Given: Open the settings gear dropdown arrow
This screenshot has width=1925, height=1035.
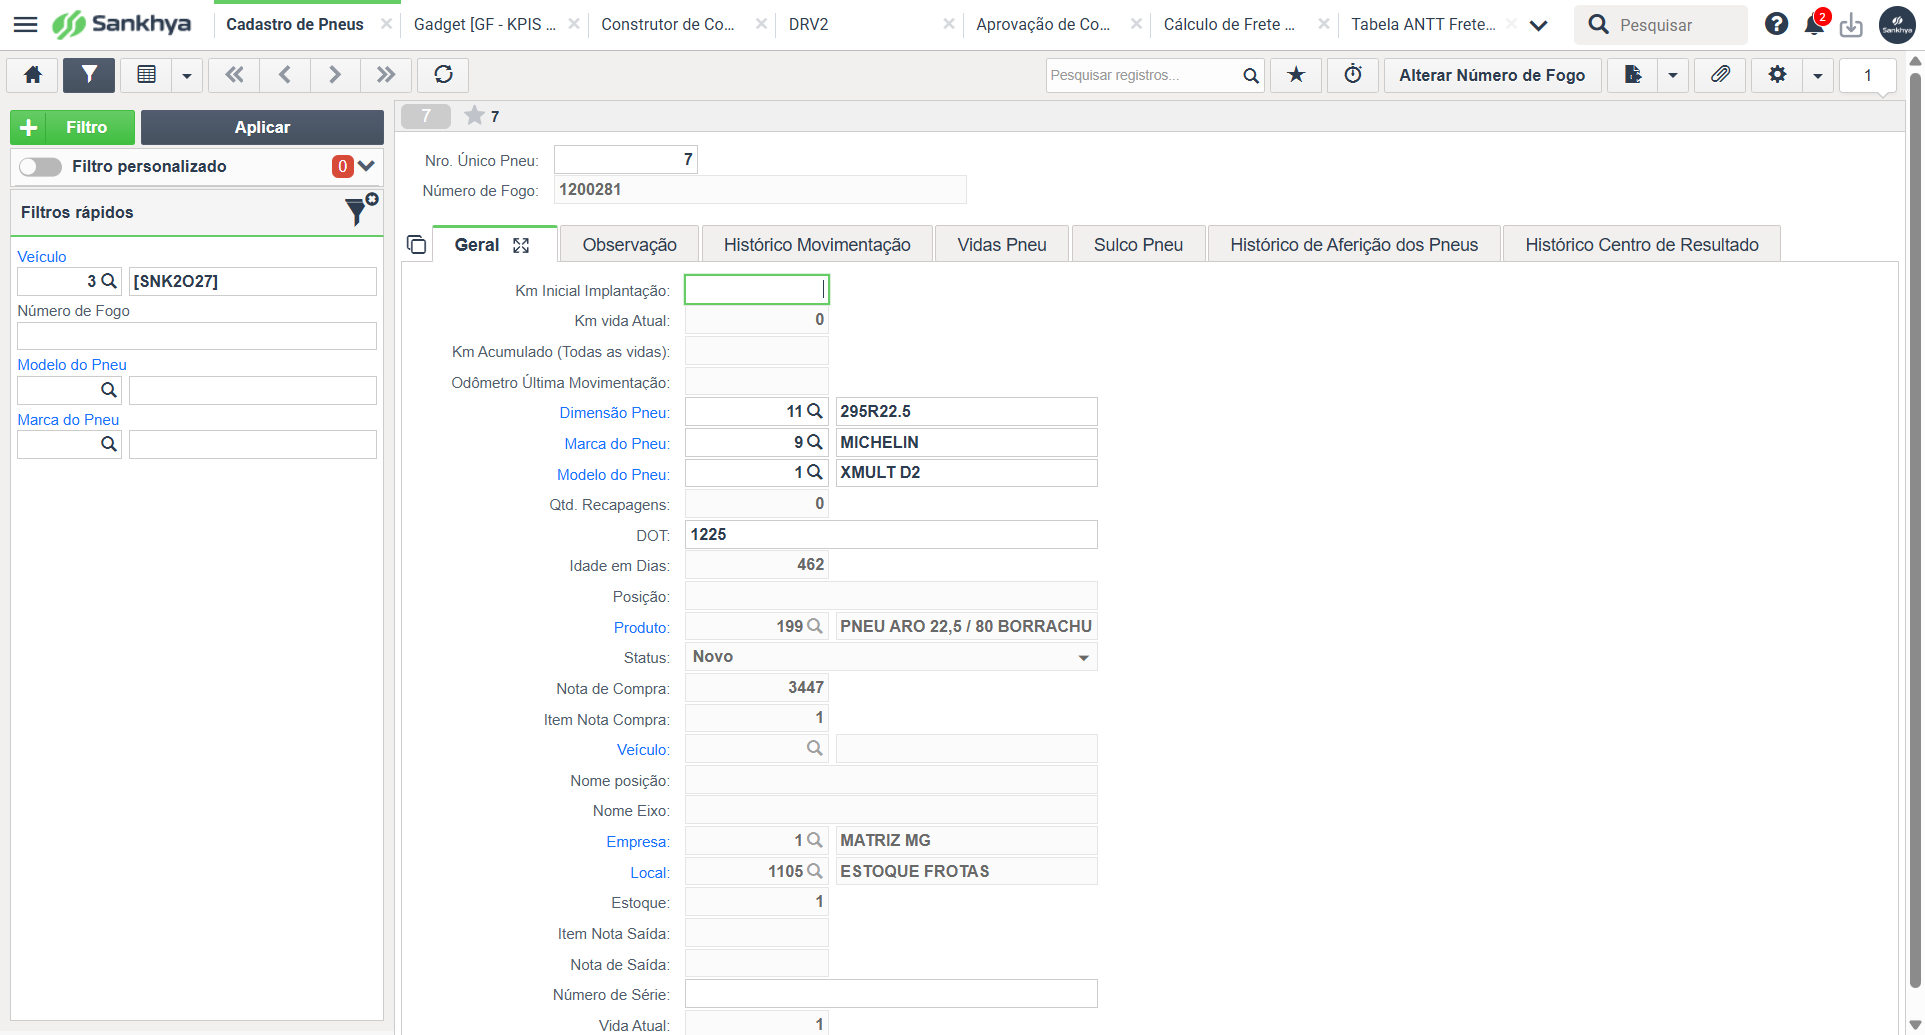Looking at the screenshot, I should [x=1818, y=75].
